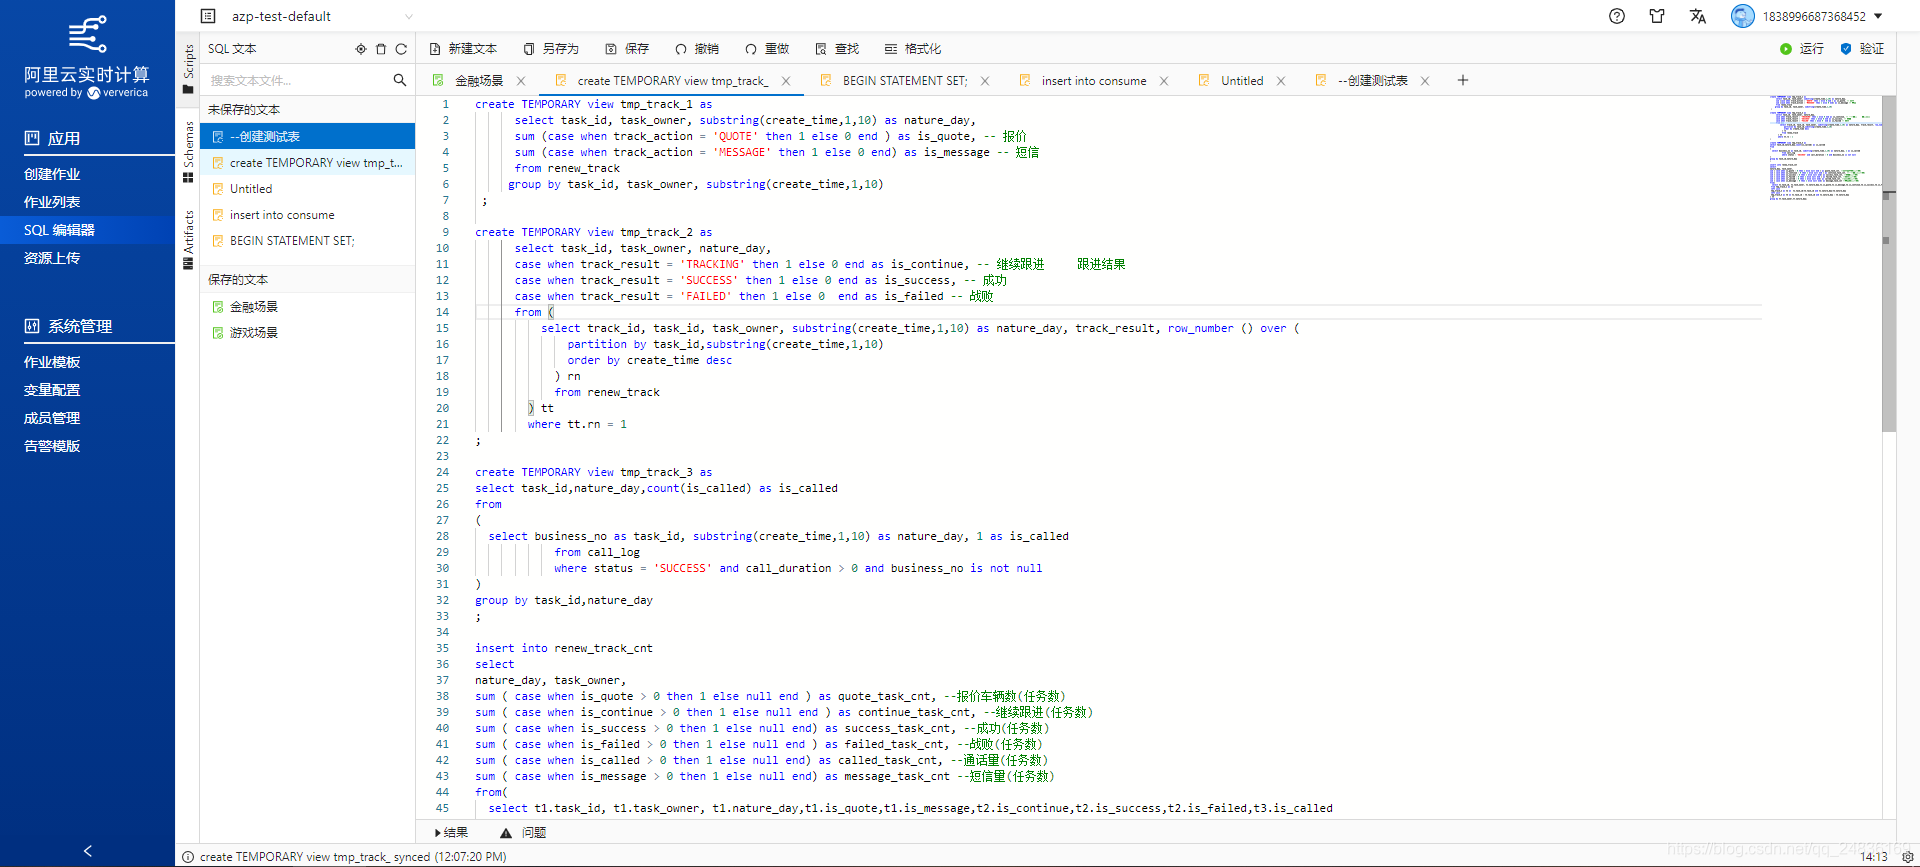Open insert into consume in file list
The width and height of the screenshot is (1920, 867).
pos(307,215)
